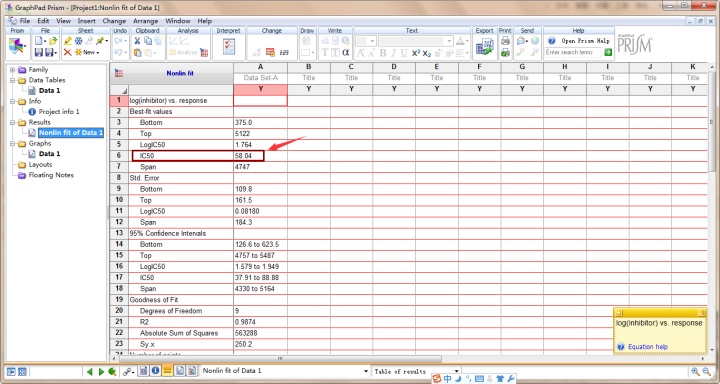Open the File menu
Screen dimensions: 720x384
[25, 21]
